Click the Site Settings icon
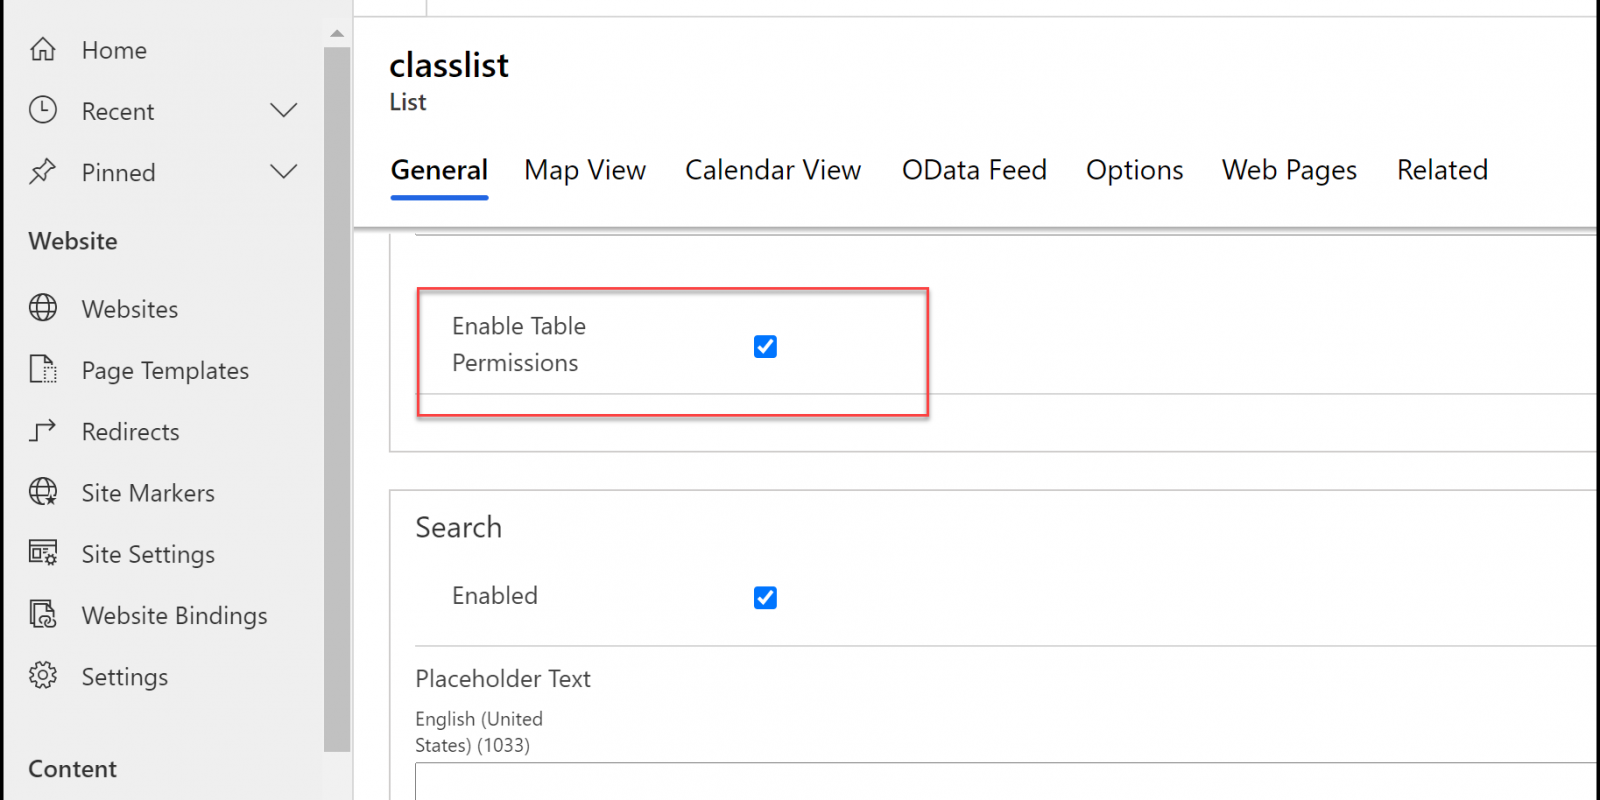Screen dimensions: 1600x800 43,553
